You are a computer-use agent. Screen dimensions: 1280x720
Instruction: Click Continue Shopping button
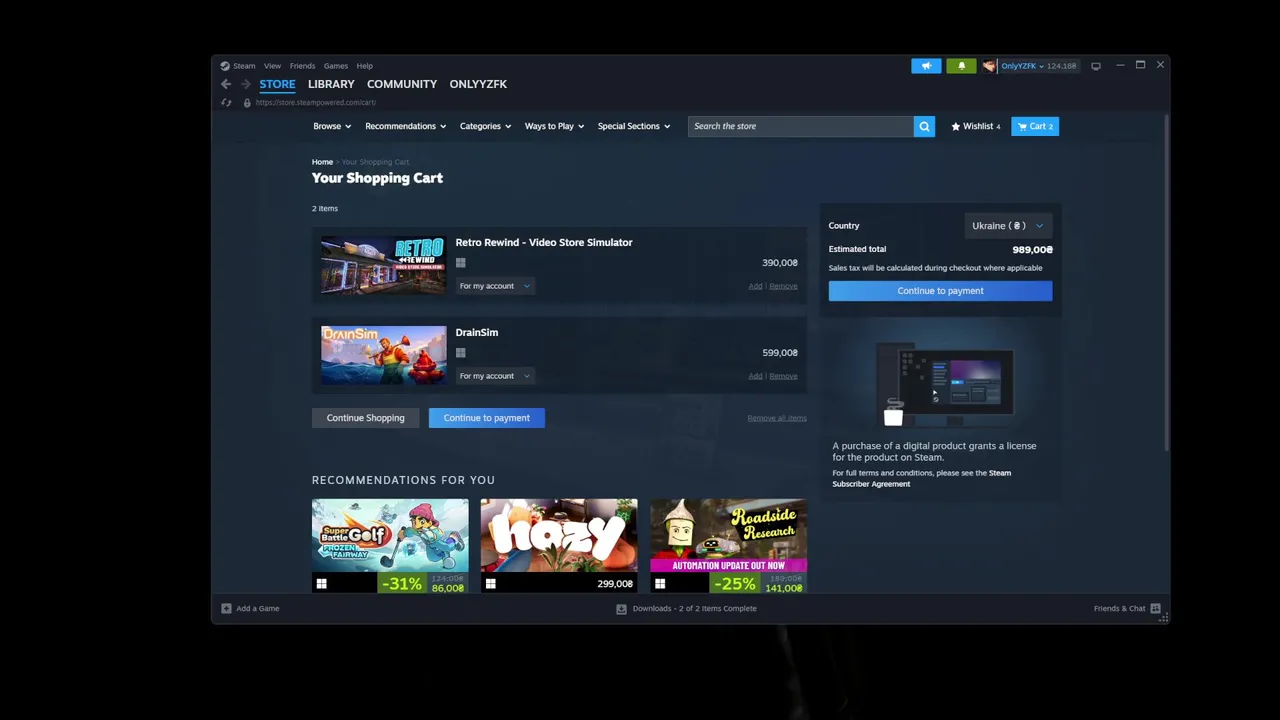pyautogui.click(x=365, y=418)
